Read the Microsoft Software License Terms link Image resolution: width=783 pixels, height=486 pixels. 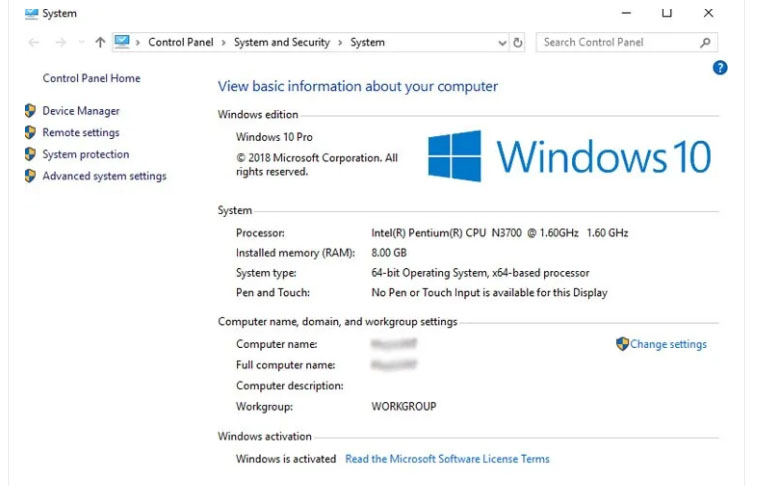click(447, 459)
